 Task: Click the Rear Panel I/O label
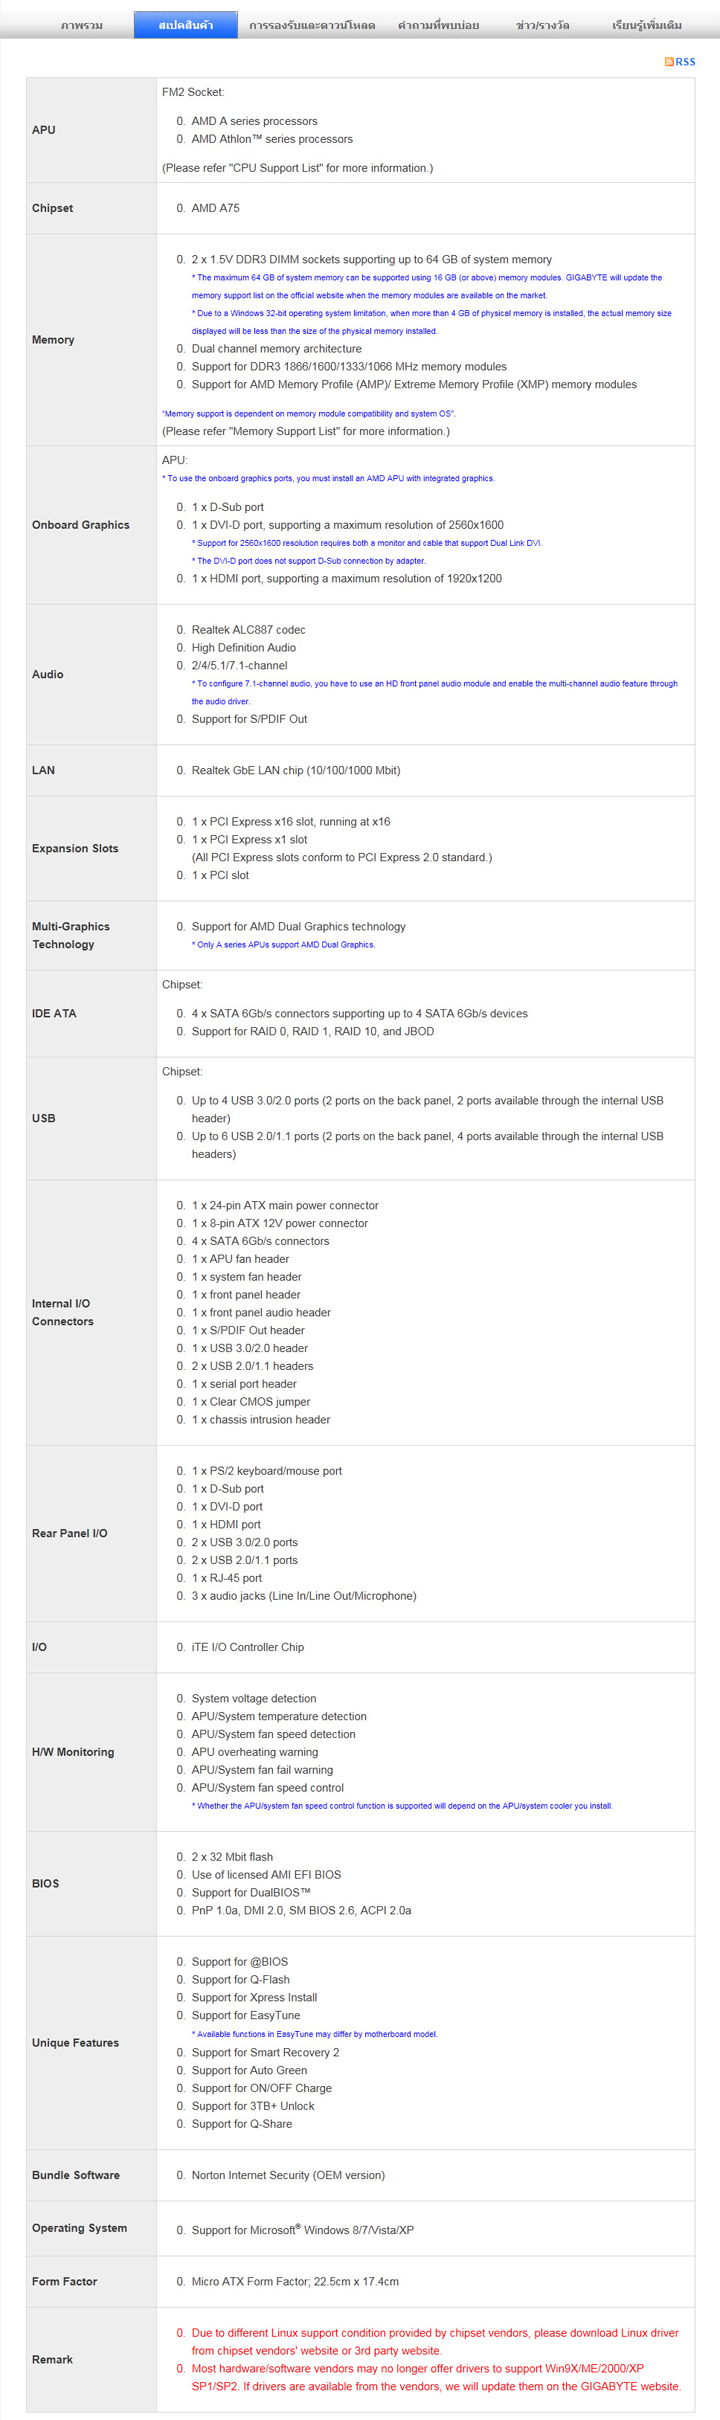click(70, 1533)
